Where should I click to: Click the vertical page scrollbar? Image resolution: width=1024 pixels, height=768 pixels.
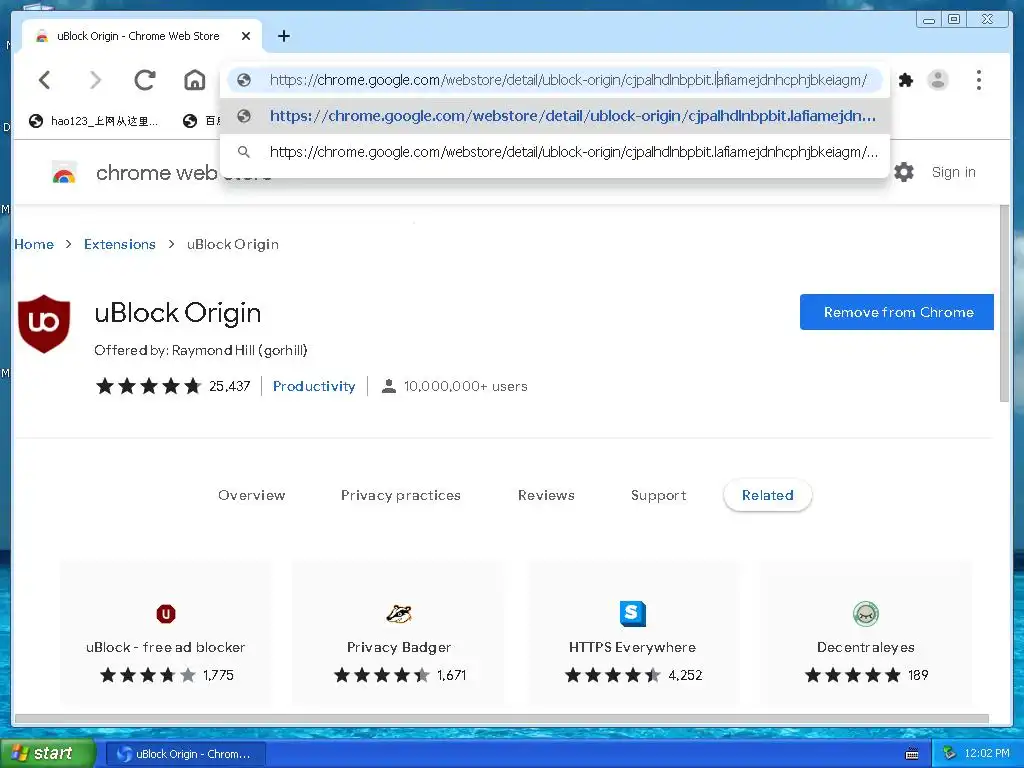click(1004, 304)
